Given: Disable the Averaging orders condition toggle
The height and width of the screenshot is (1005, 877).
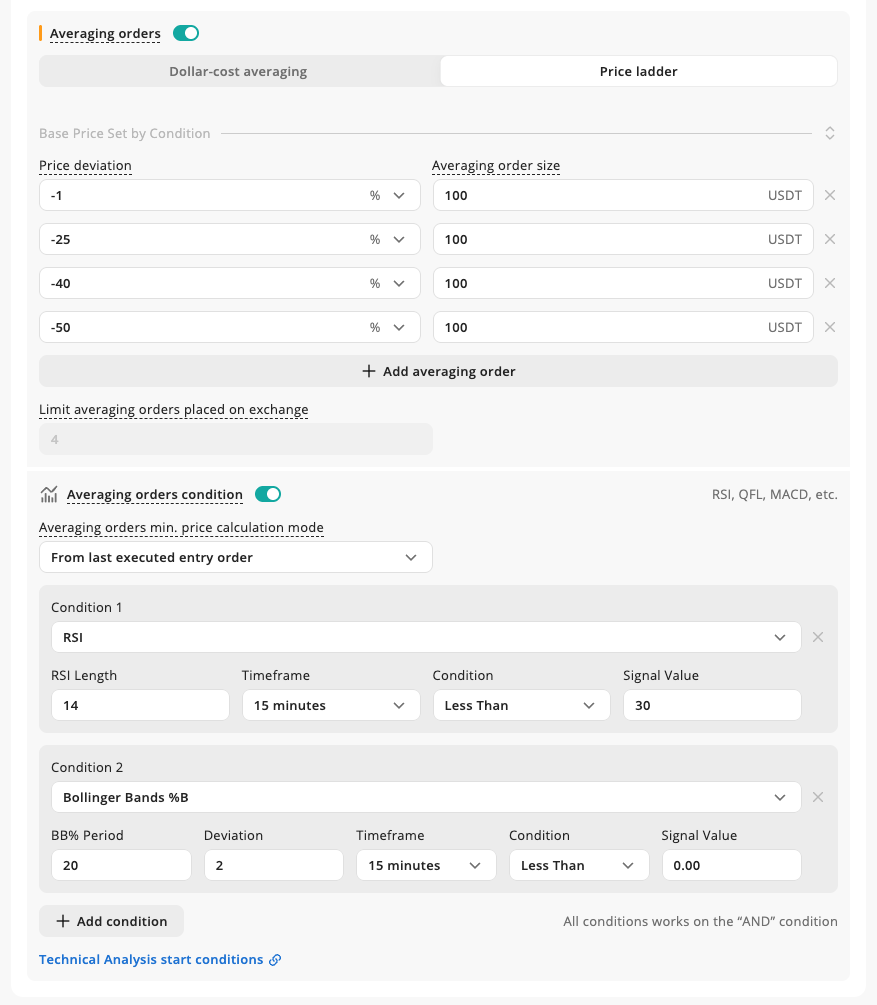Looking at the screenshot, I should click(268, 494).
